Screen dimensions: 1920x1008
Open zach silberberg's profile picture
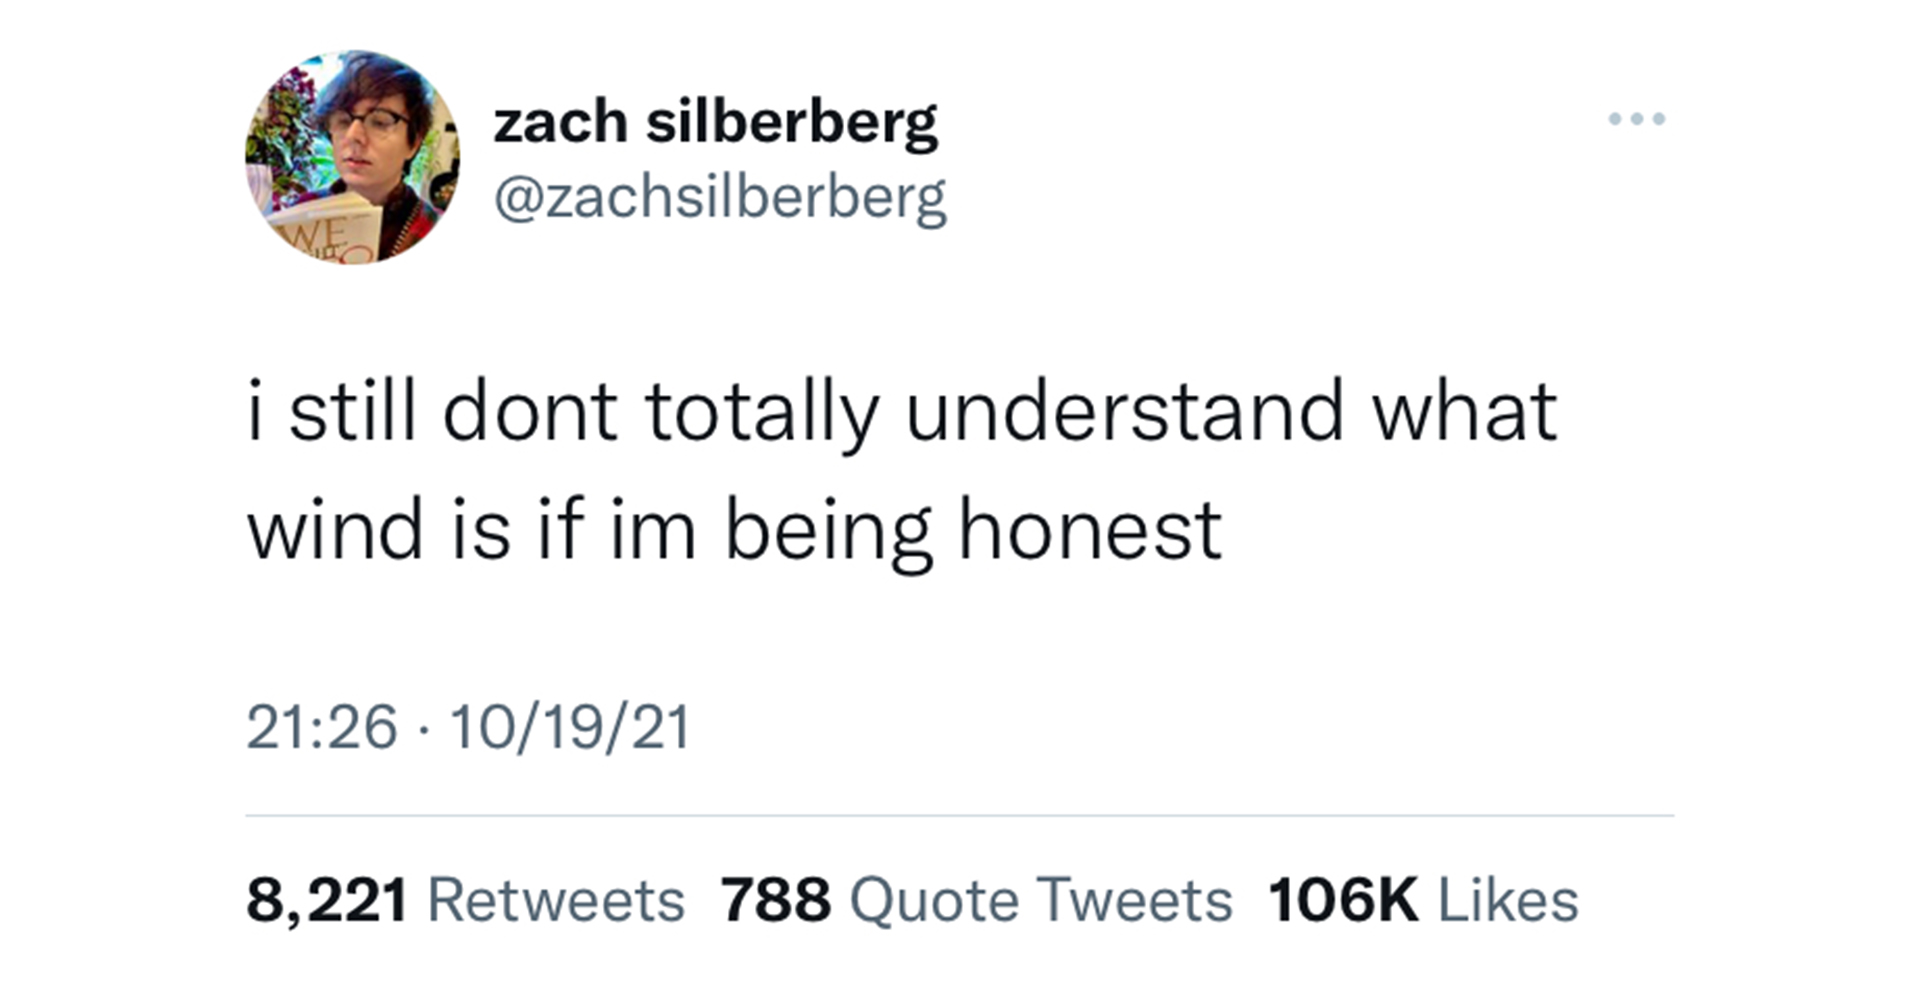(352, 157)
